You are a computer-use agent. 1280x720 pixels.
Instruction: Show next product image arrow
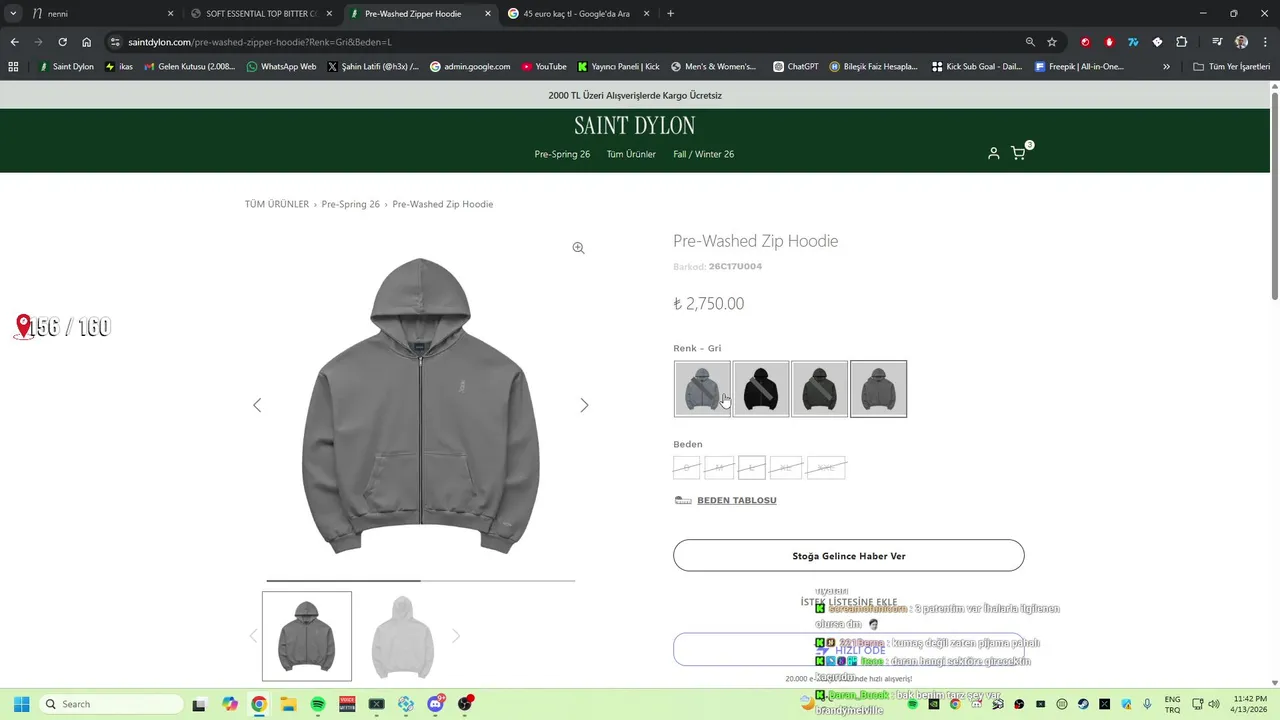[585, 405]
